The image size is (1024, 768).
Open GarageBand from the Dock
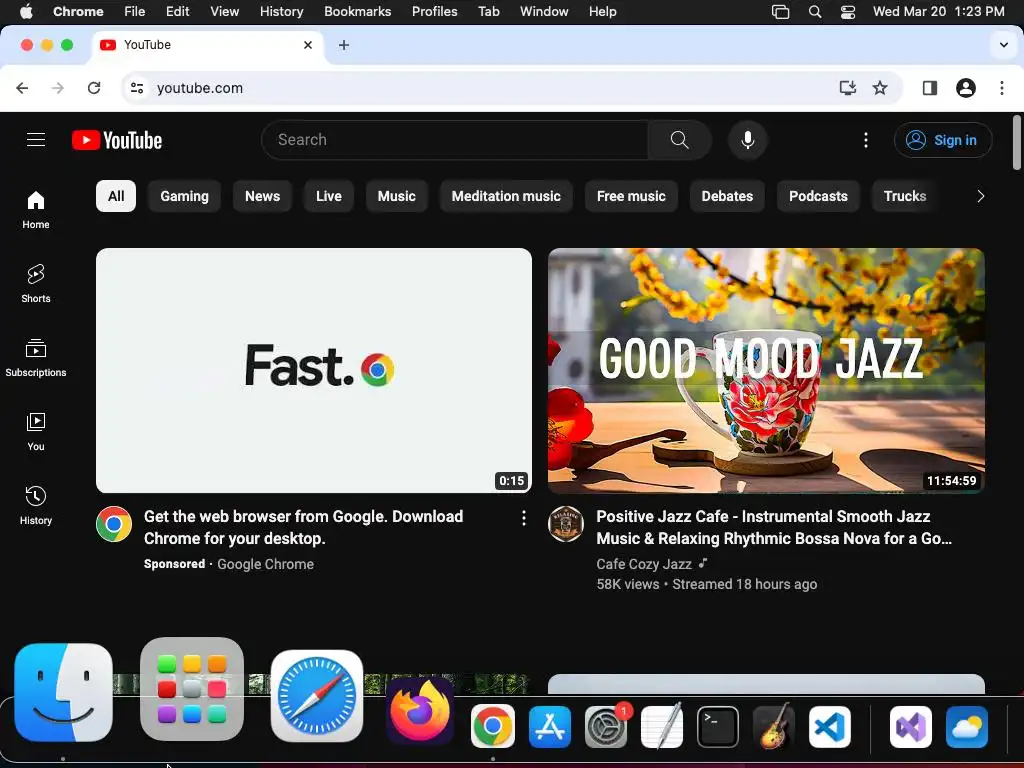774,726
